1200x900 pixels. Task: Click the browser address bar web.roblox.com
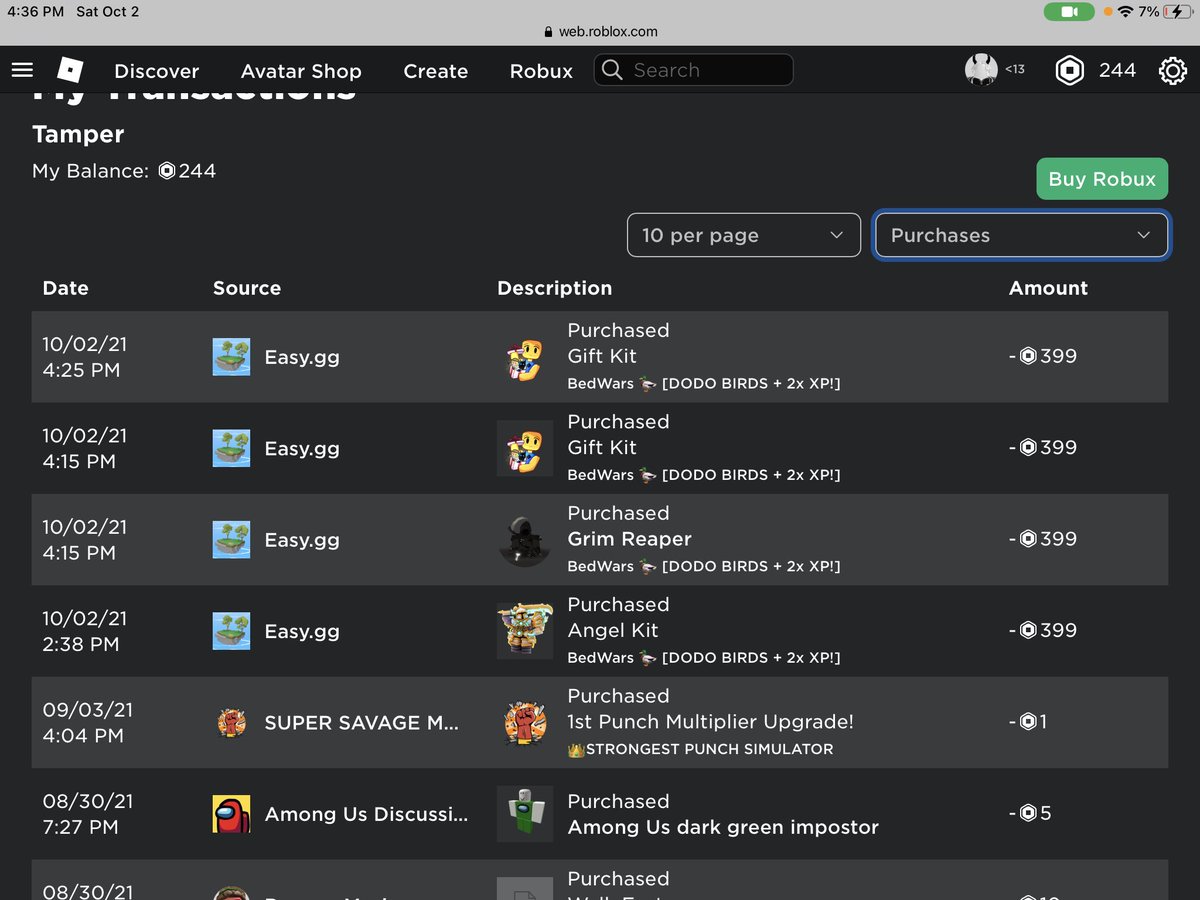tap(600, 31)
